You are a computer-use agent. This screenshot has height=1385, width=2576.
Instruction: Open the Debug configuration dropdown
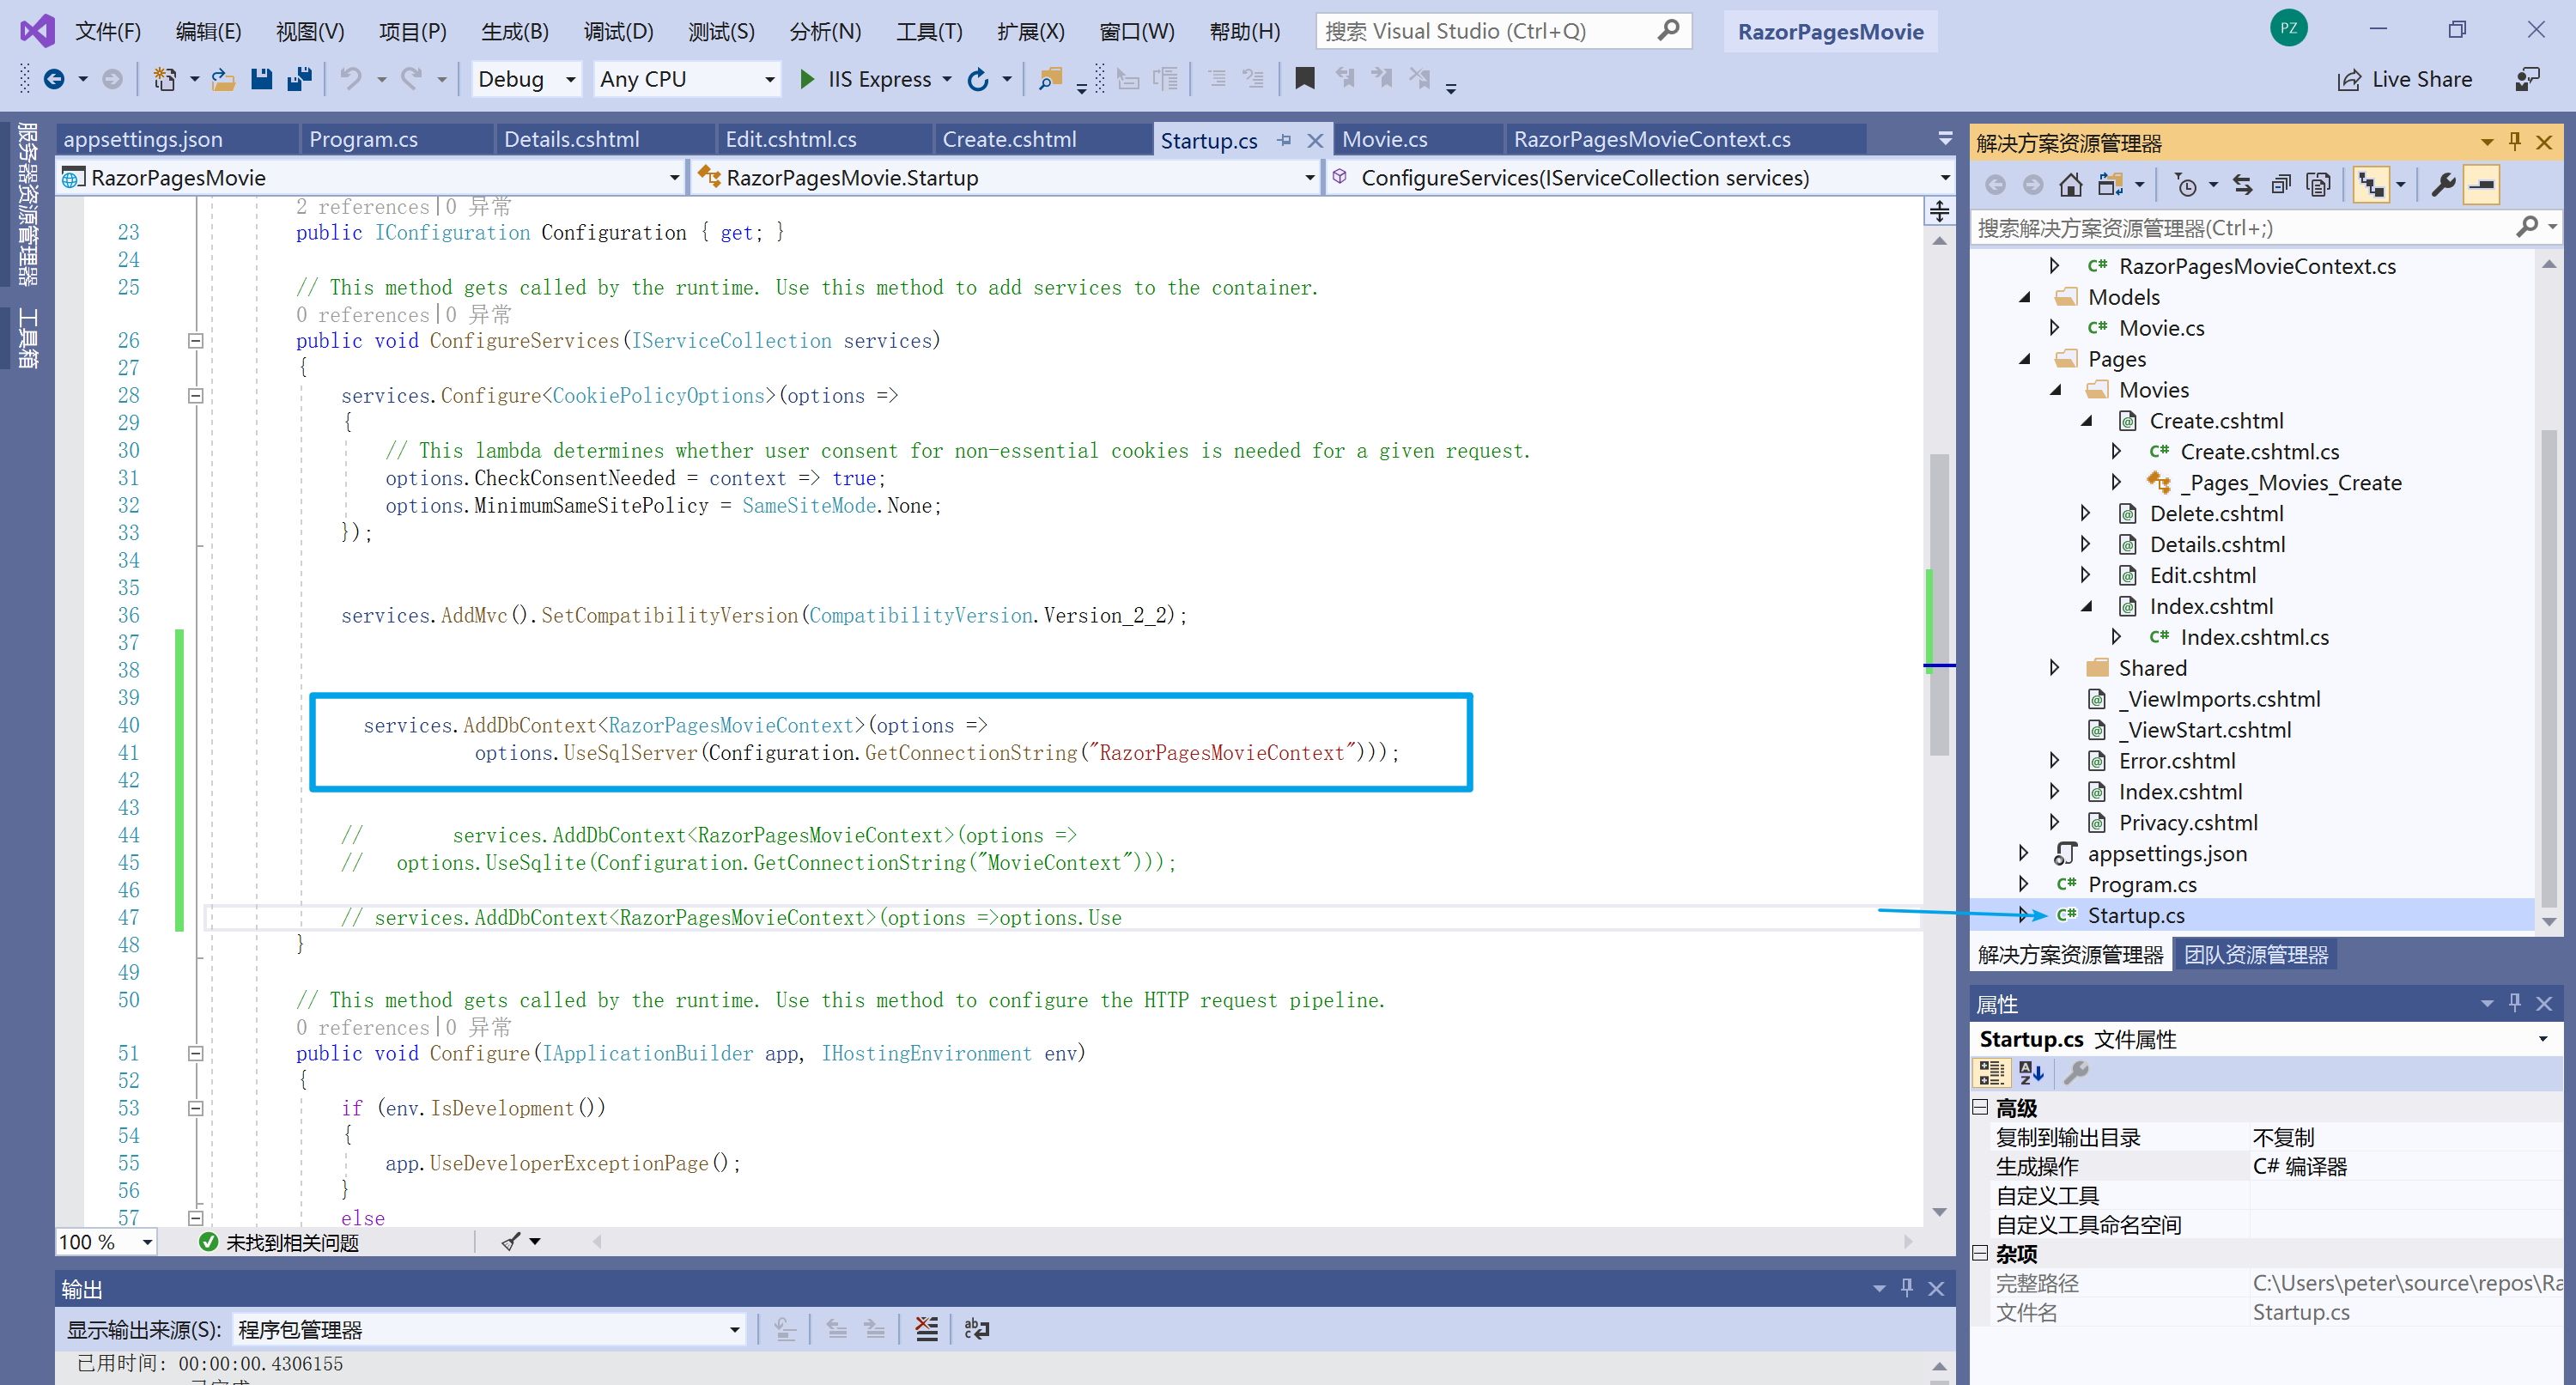coord(526,79)
